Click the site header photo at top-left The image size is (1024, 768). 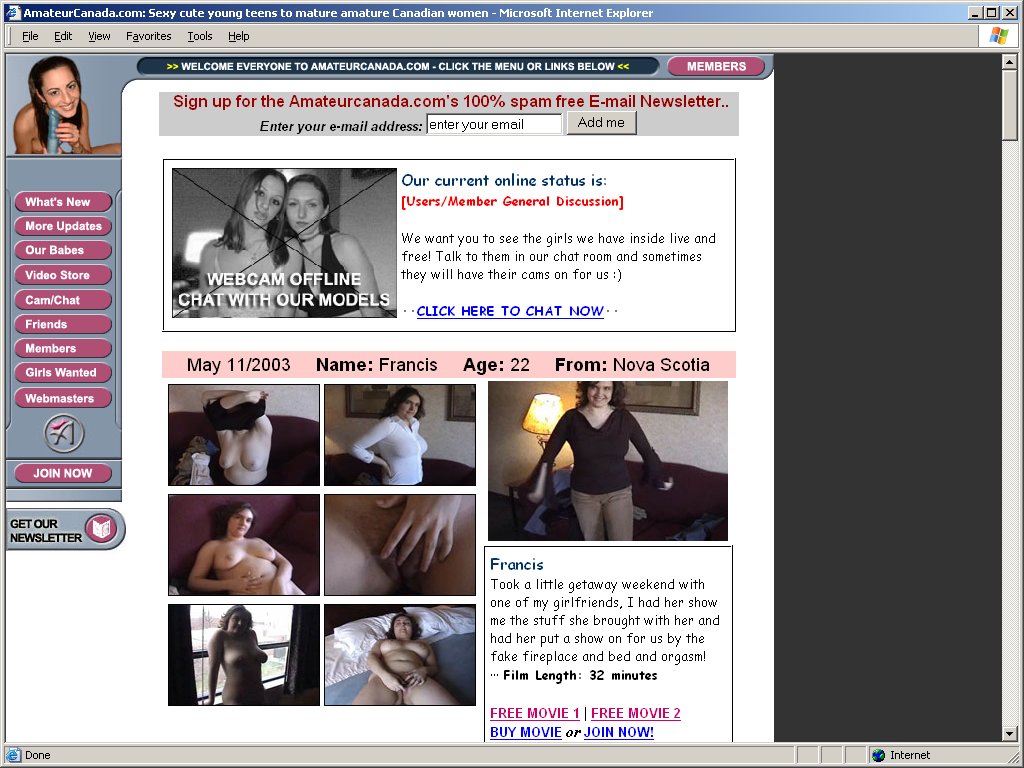coord(63,106)
